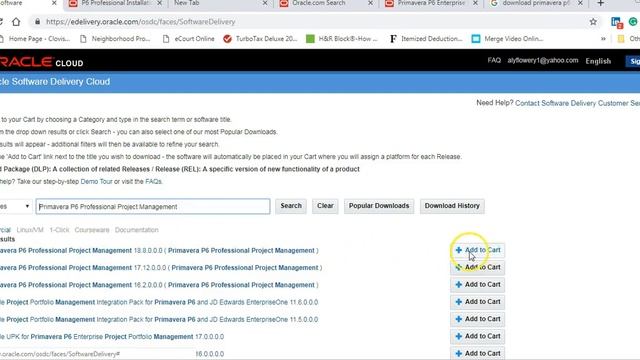640x360 pixels.
Task: Click Primavera P6 Professional 18.8.0.0.0 result
Action: (x=159, y=251)
